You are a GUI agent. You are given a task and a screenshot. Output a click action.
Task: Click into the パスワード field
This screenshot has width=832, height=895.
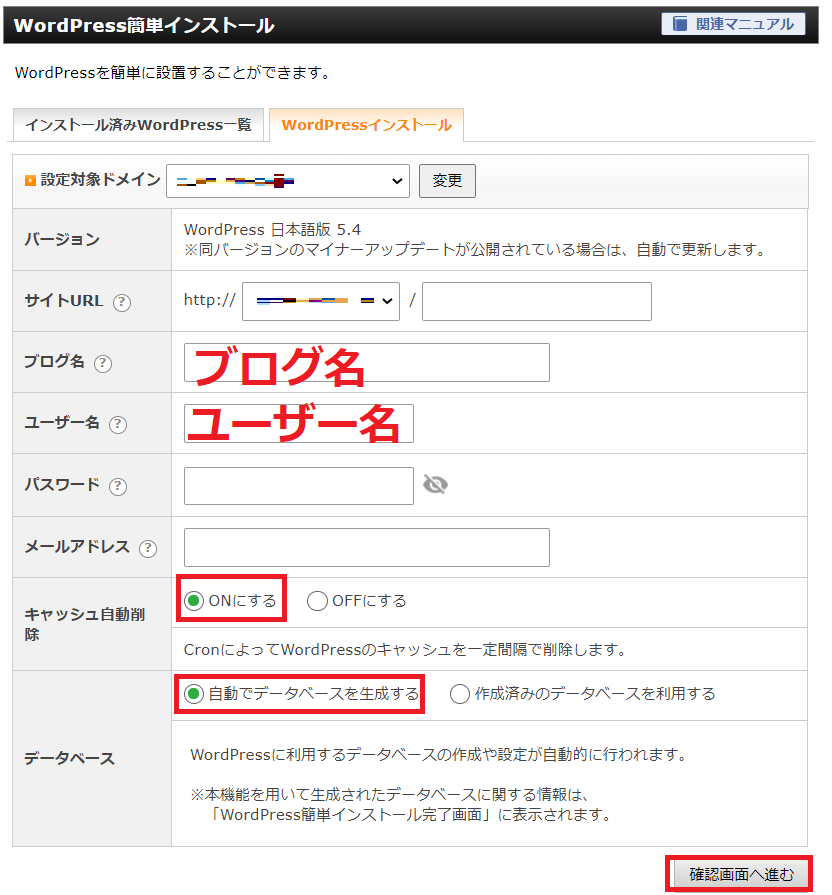click(298, 486)
